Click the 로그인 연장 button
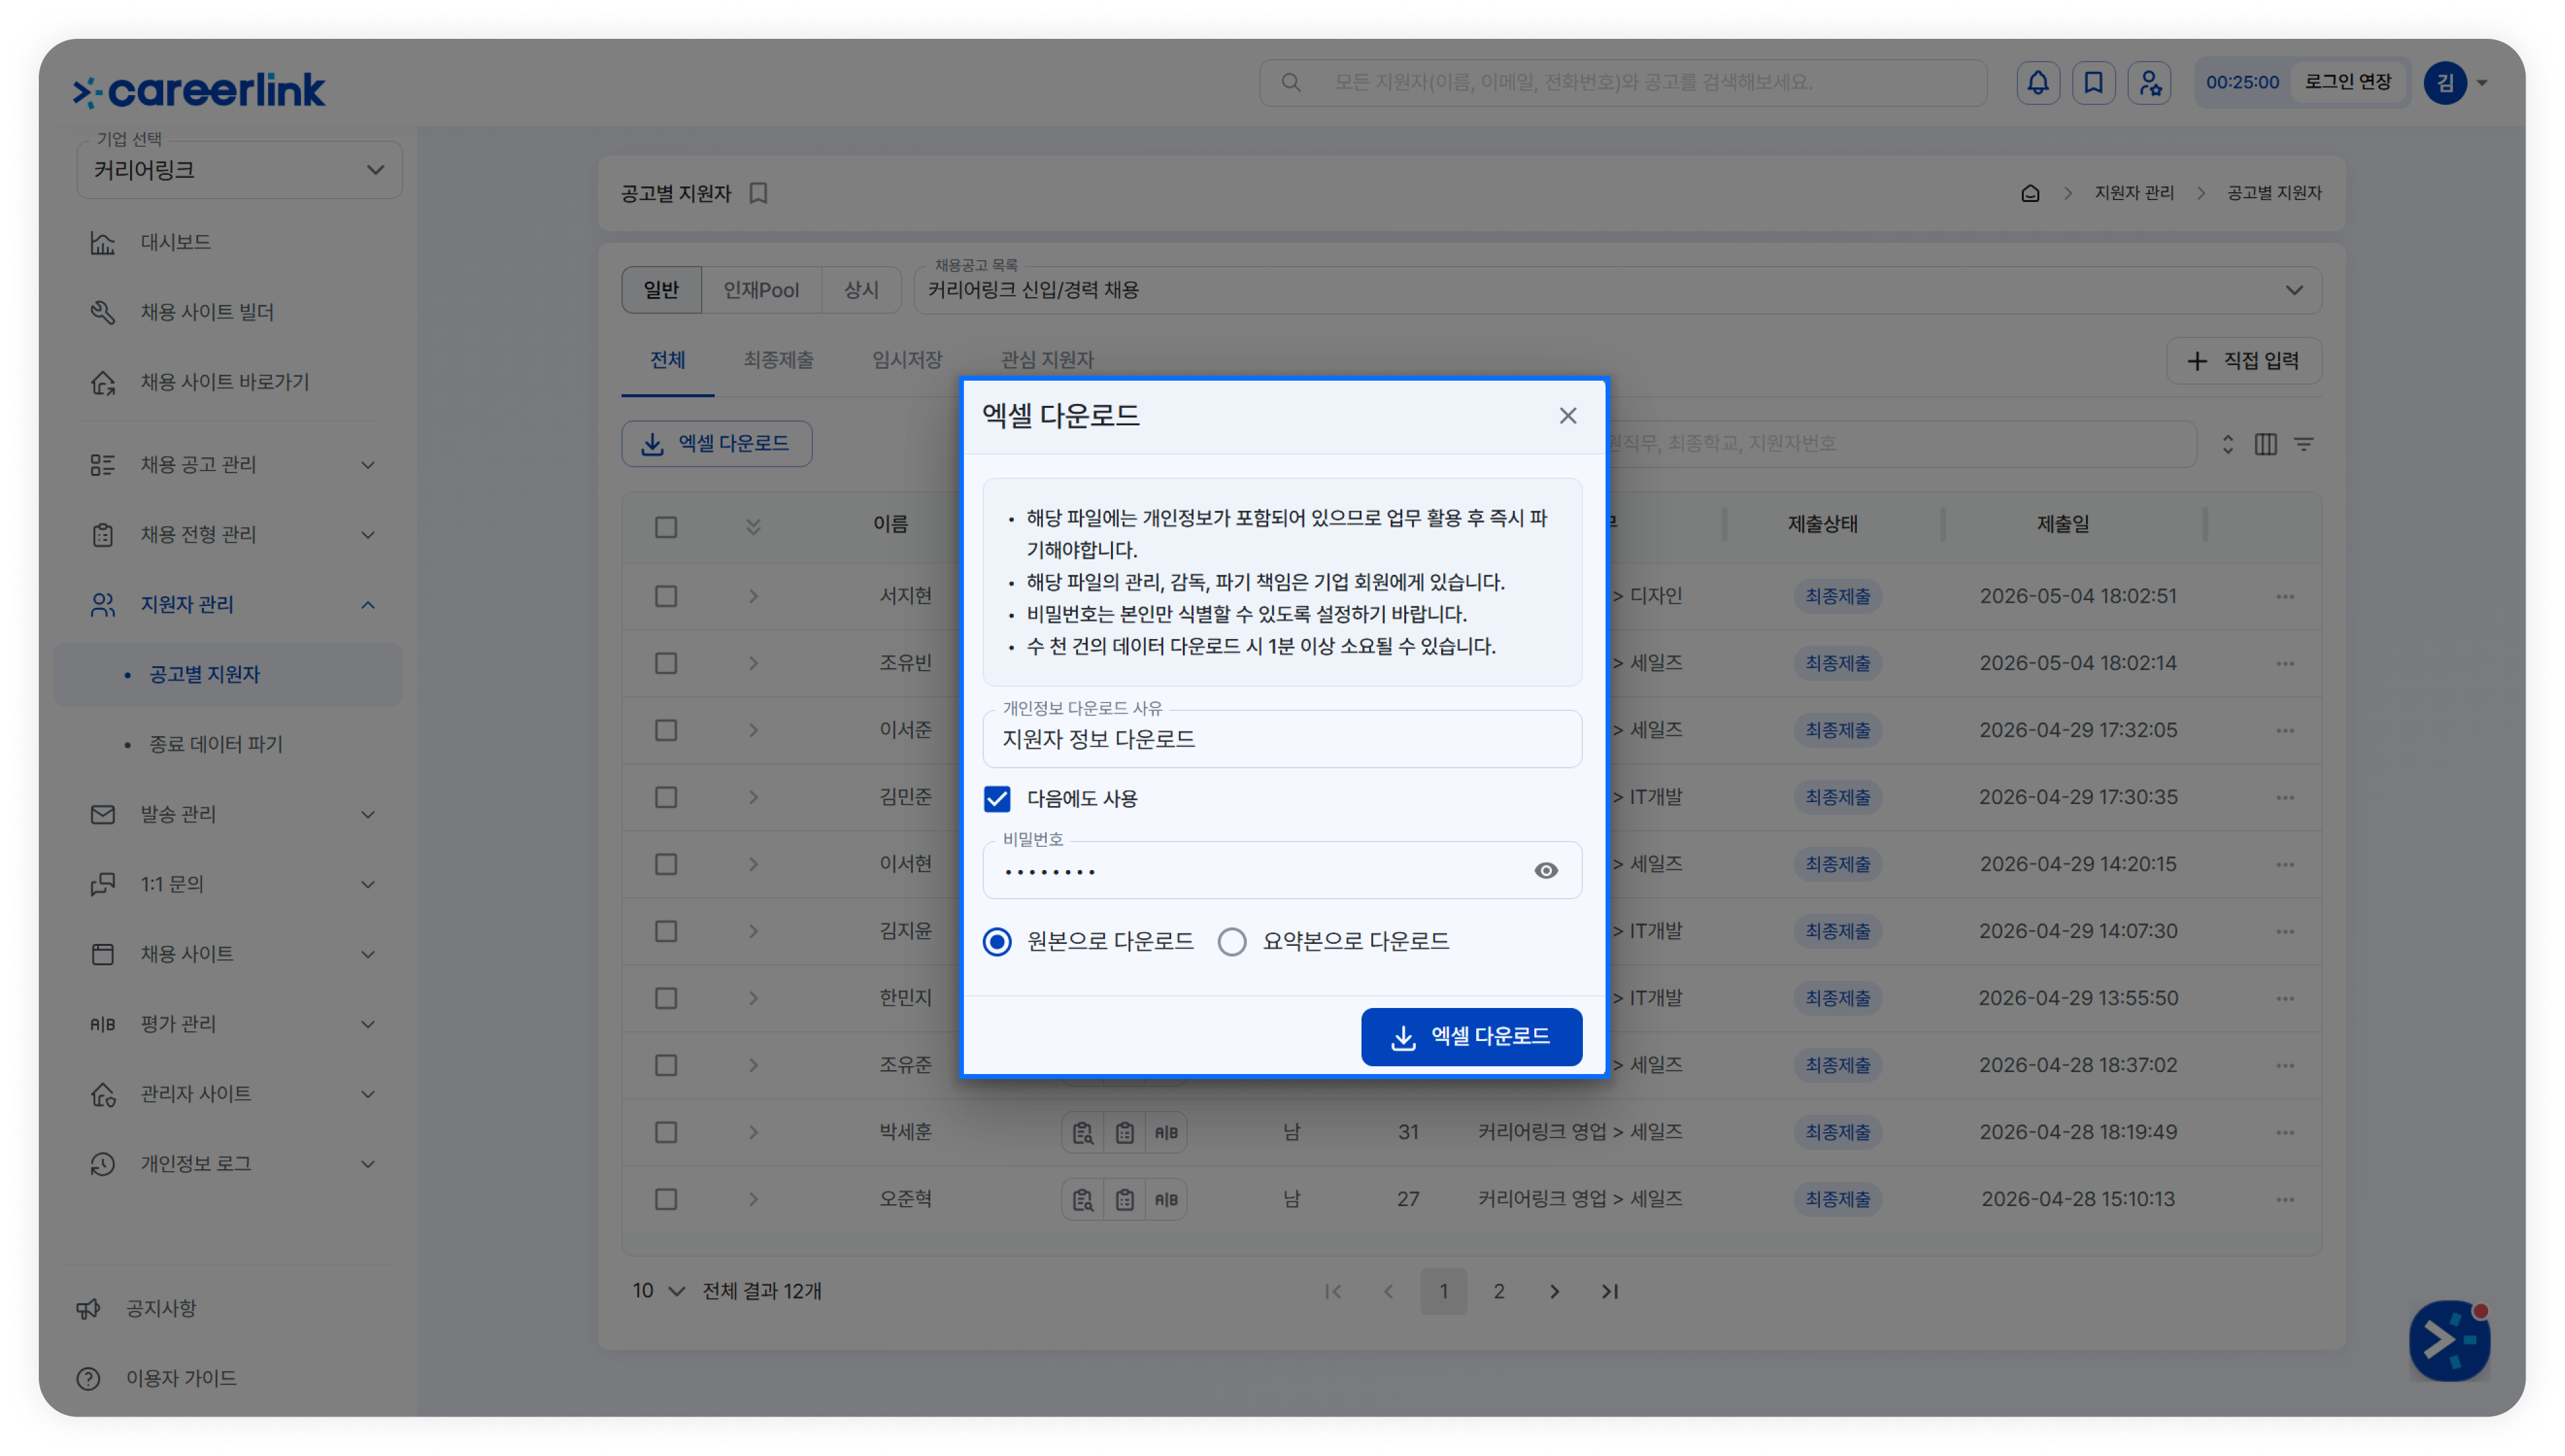The image size is (2565, 1456). (2347, 83)
